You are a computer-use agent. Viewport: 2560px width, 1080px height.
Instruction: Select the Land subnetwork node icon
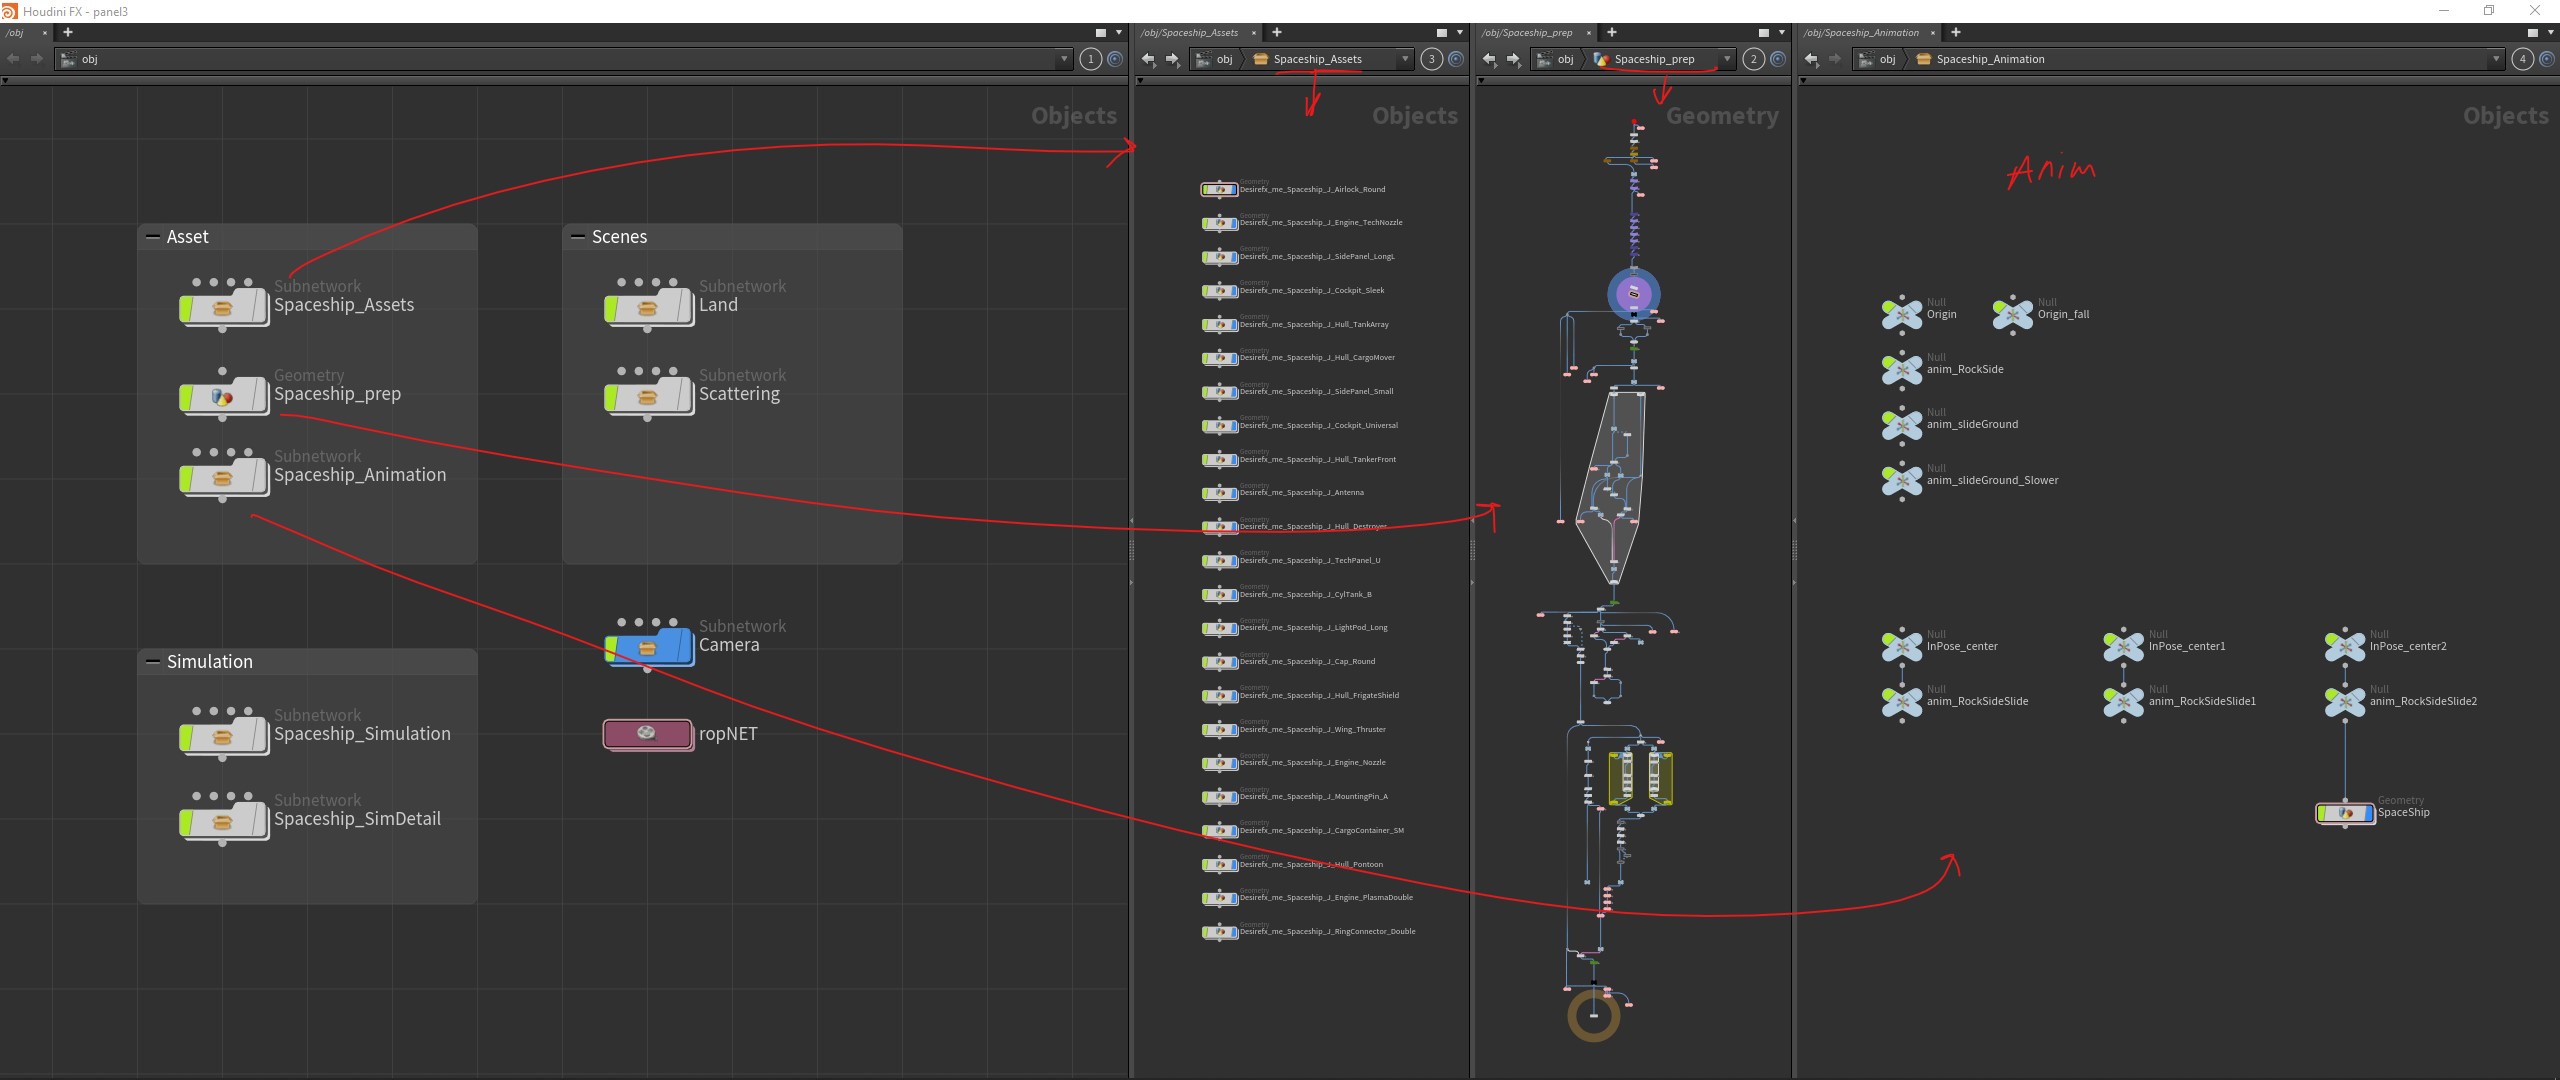click(x=650, y=308)
